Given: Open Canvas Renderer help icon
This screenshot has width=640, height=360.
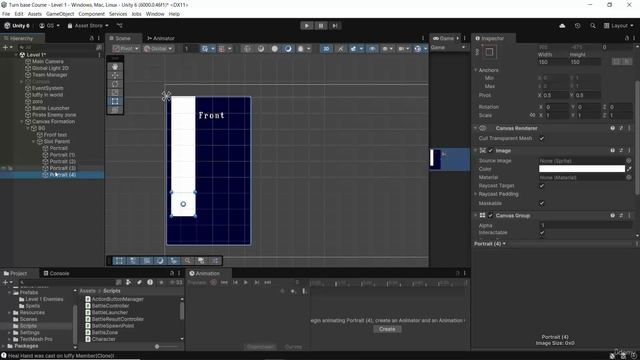Looking at the screenshot, I should [x=612, y=128].
